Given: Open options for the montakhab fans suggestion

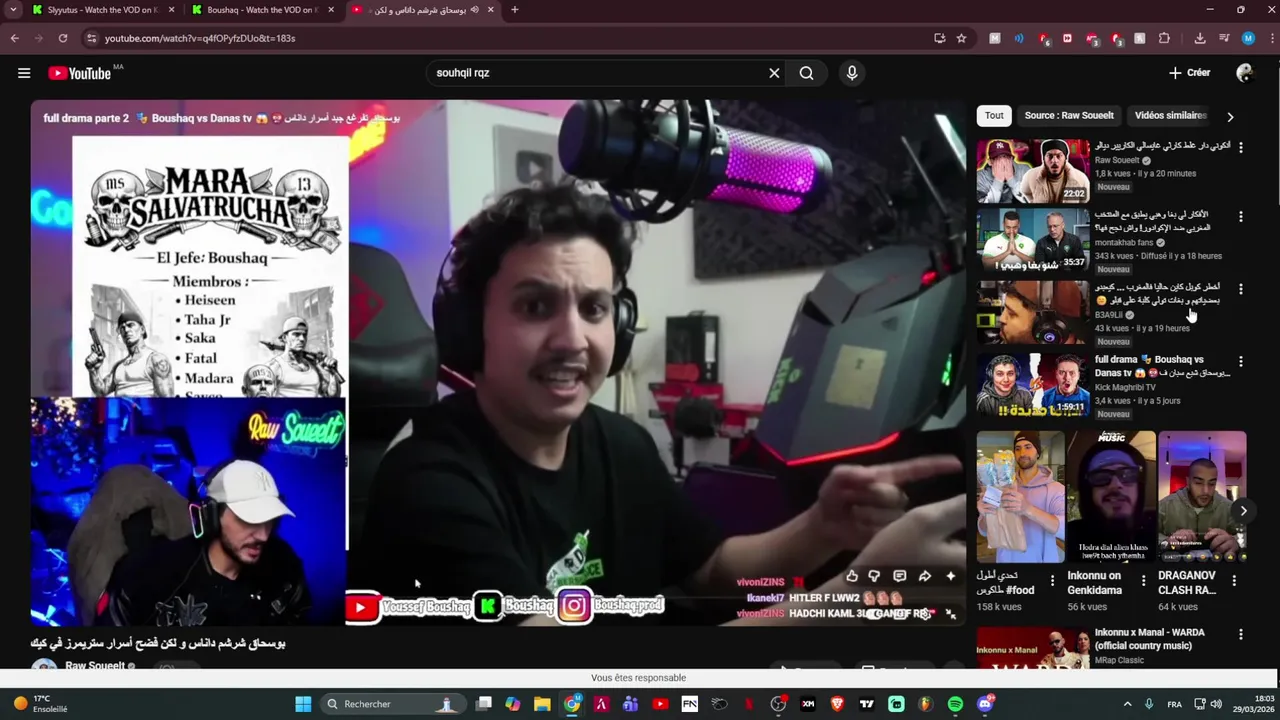Looking at the screenshot, I should pos(1241,216).
